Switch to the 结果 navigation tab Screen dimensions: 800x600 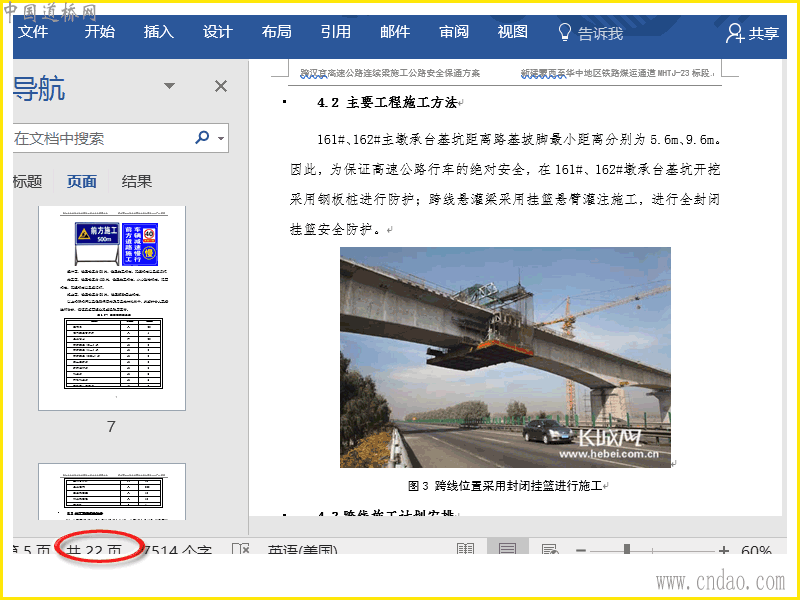pyautogui.click(x=137, y=182)
